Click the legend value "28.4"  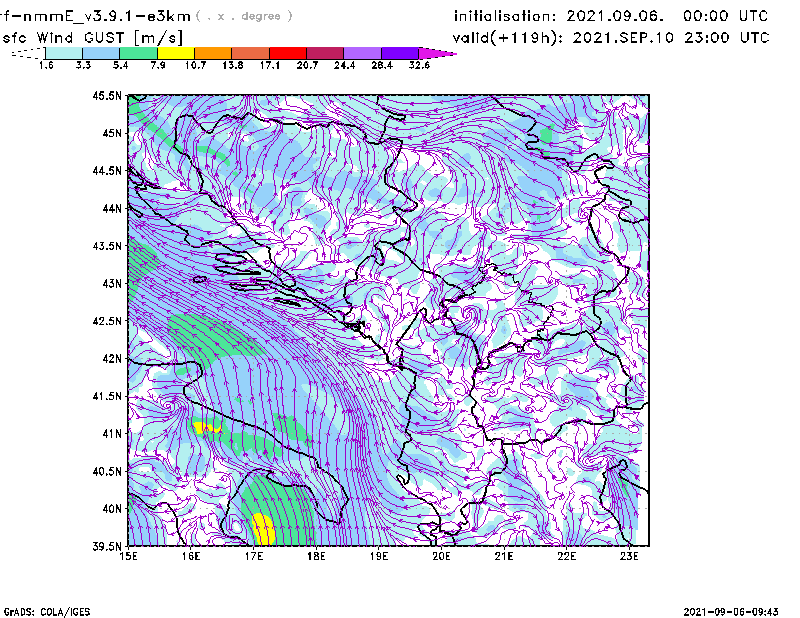(382, 65)
